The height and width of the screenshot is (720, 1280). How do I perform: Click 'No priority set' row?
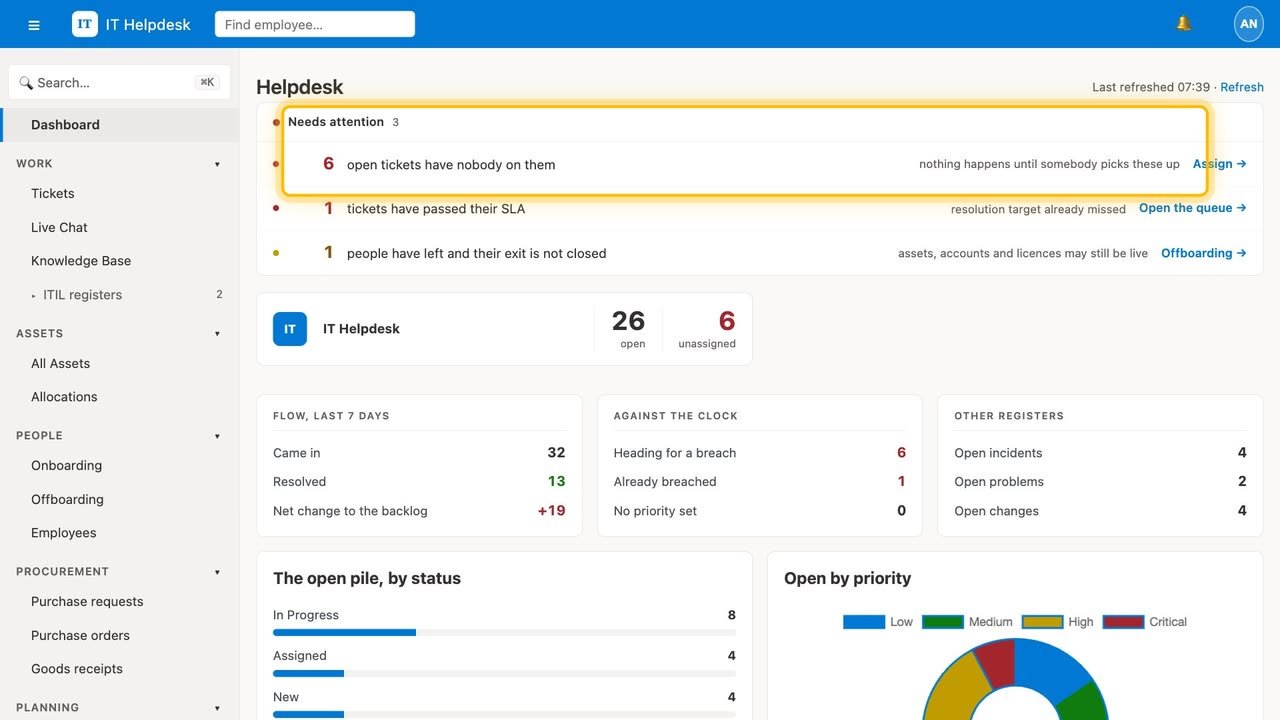pos(760,511)
